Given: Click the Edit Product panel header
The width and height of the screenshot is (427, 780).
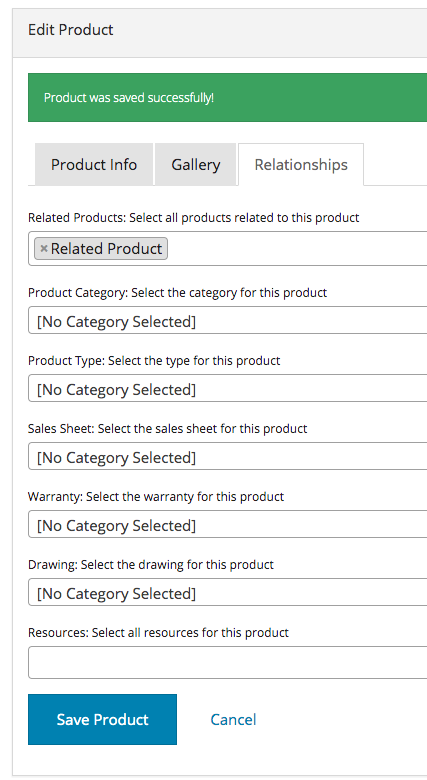Looking at the screenshot, I should click(x=220, y=30).
